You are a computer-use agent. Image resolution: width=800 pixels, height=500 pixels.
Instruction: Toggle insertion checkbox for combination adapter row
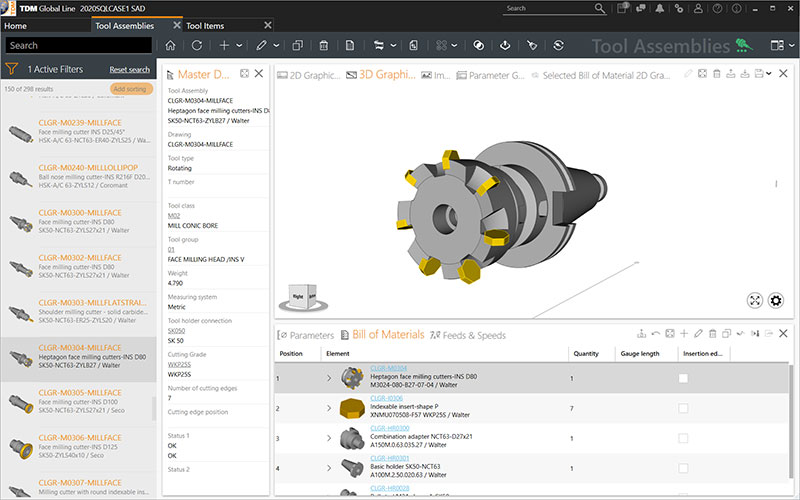(x=683, y=438)
